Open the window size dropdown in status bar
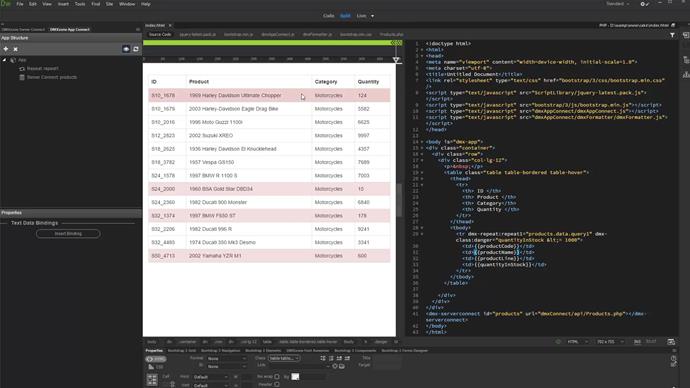Viewport: 690px width, 388px height. click(x=610, y=342)
